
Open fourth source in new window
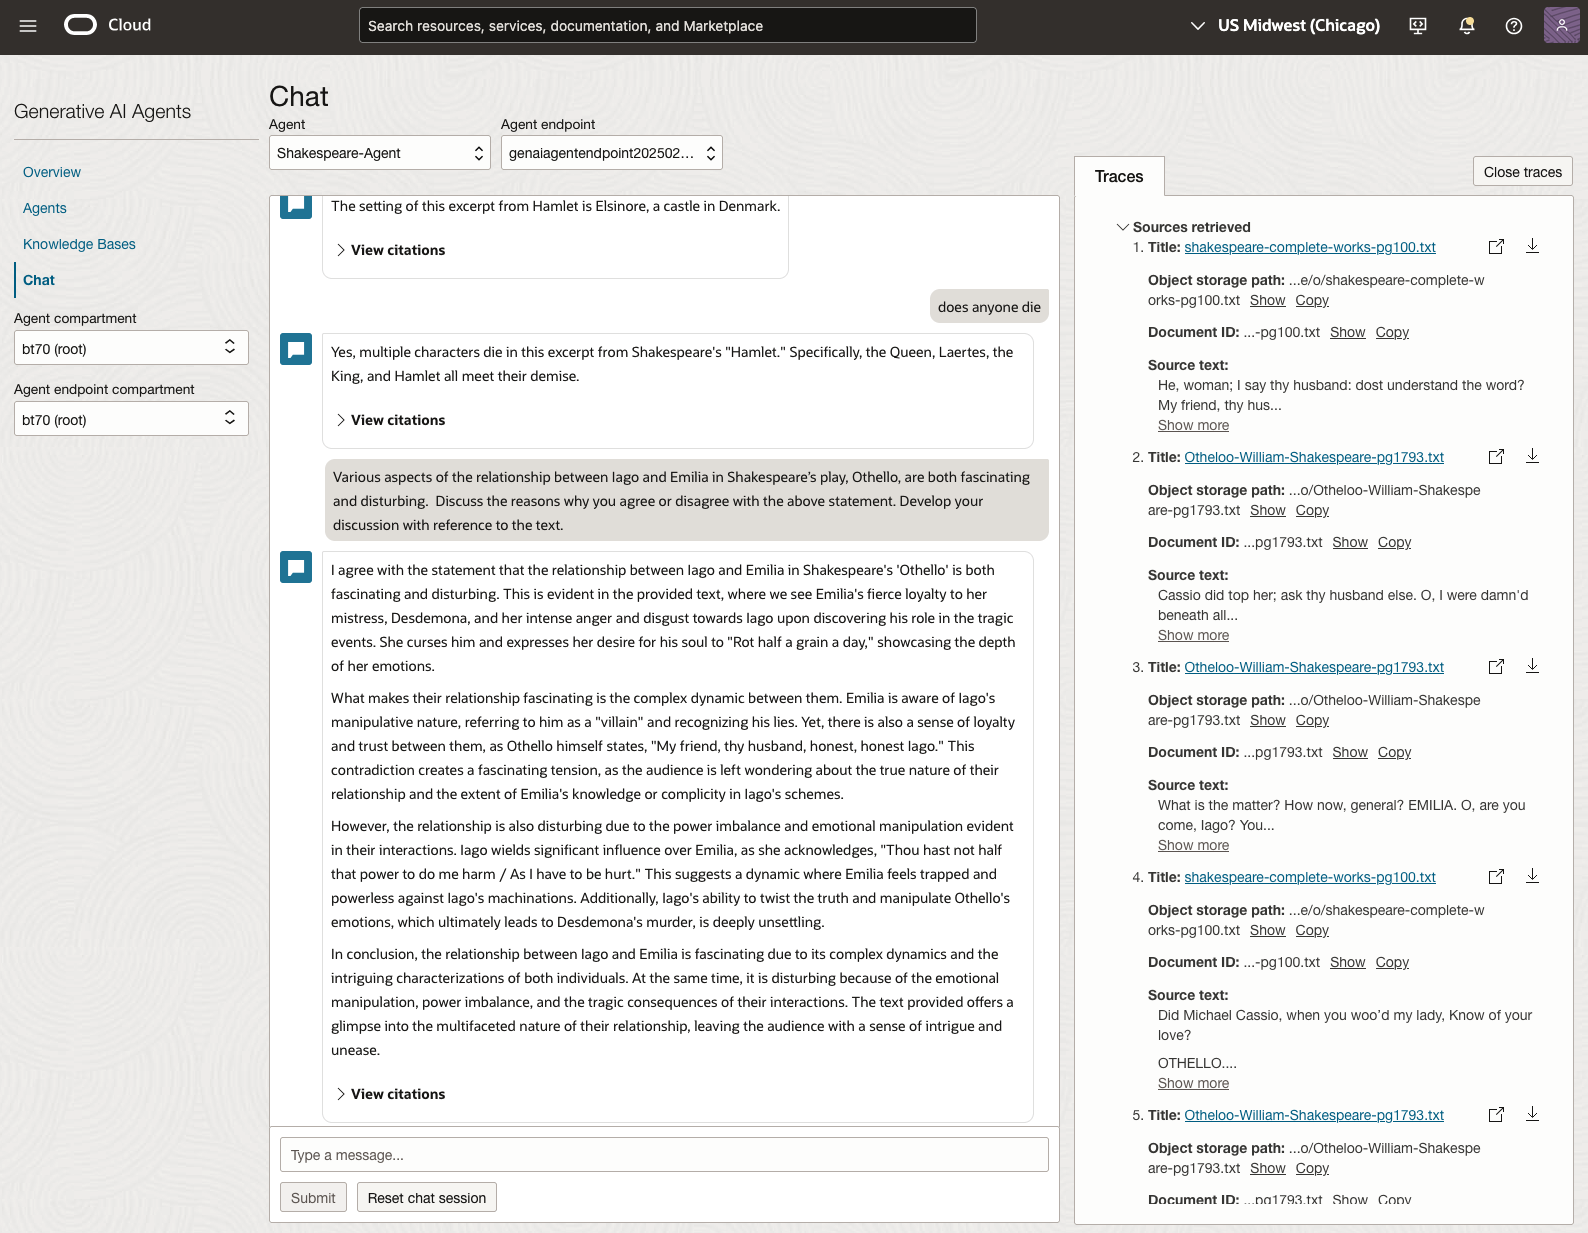pyautogui.click(x=1496, y=877)
